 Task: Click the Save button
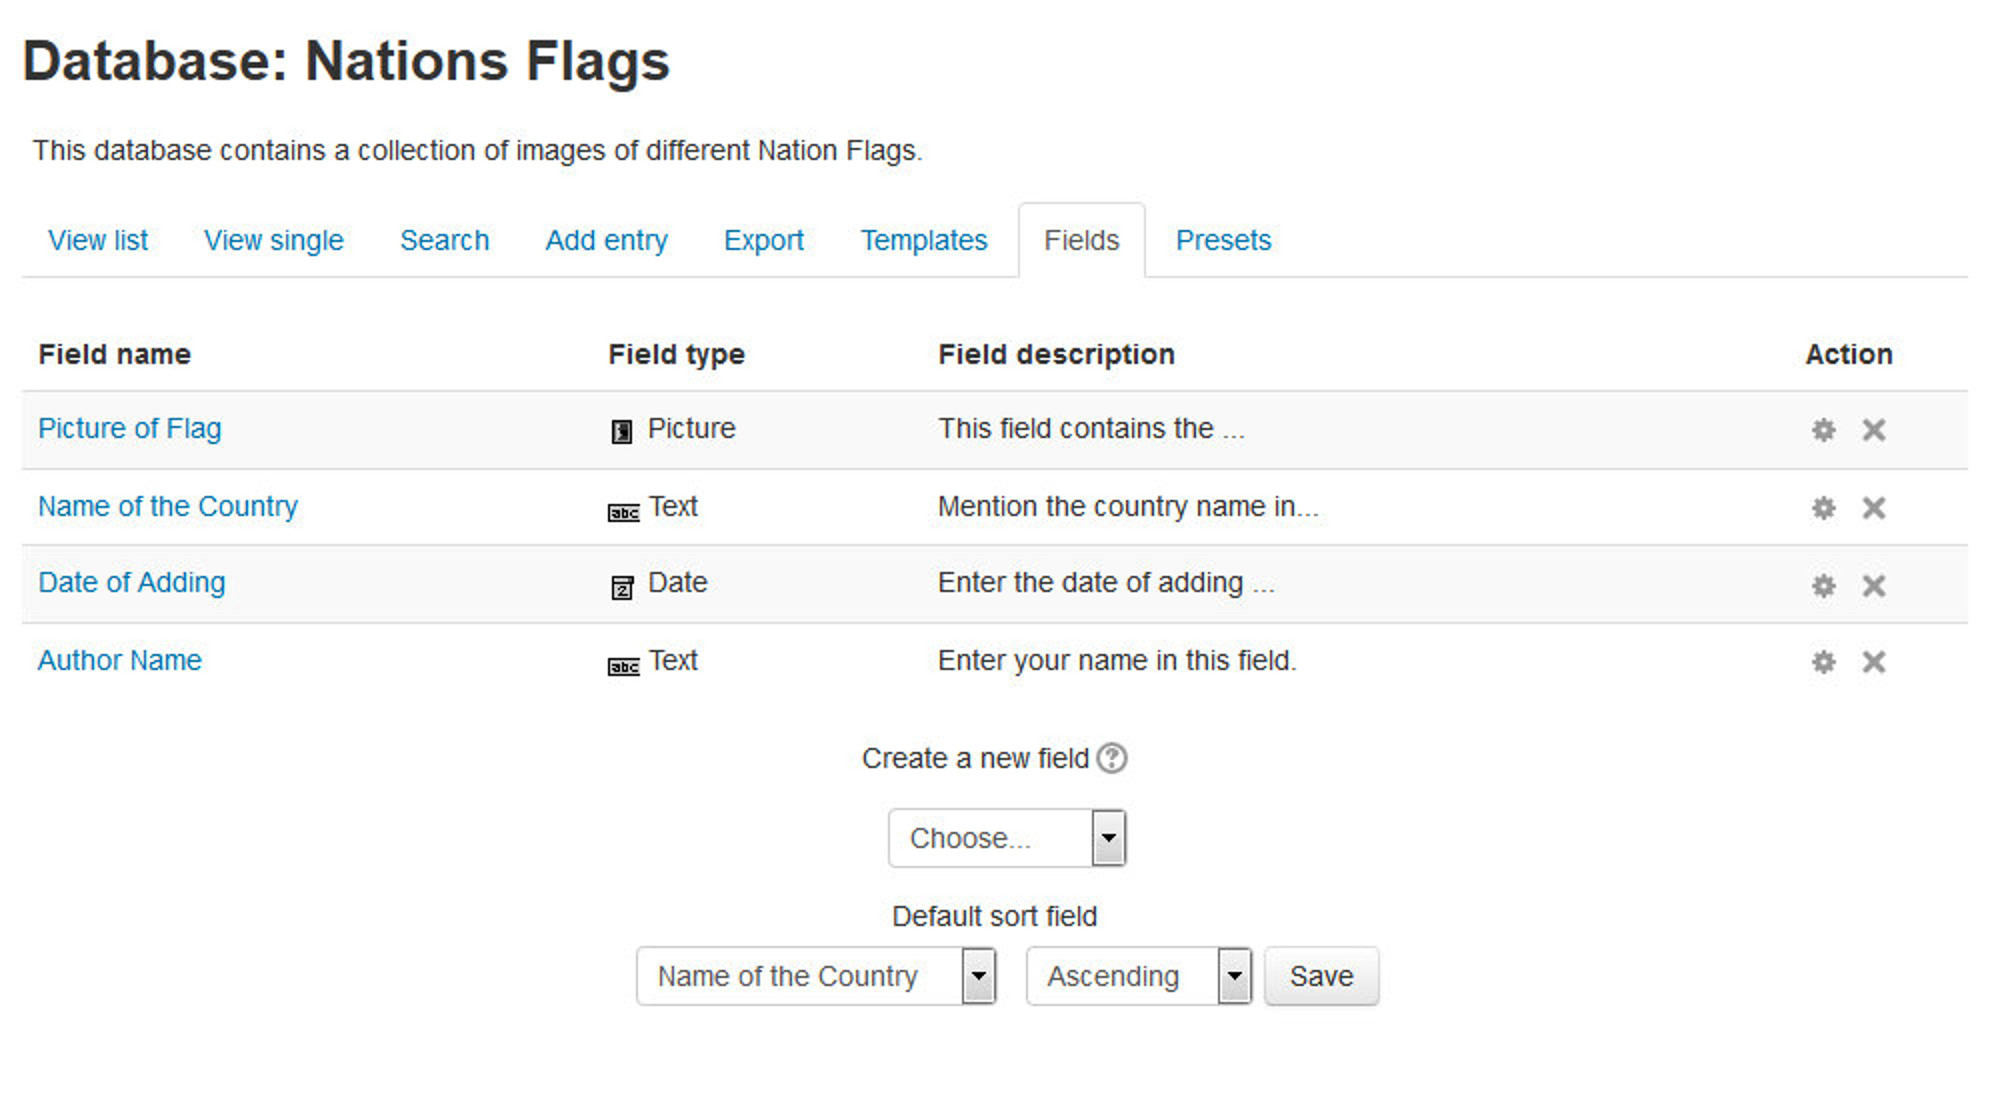coord(1321,976)
